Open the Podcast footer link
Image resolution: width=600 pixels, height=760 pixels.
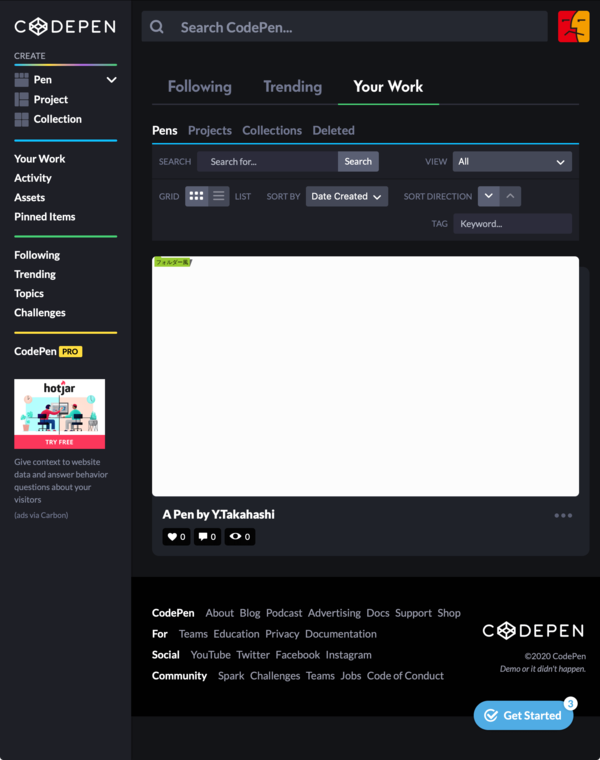click(x=284, y=613)
